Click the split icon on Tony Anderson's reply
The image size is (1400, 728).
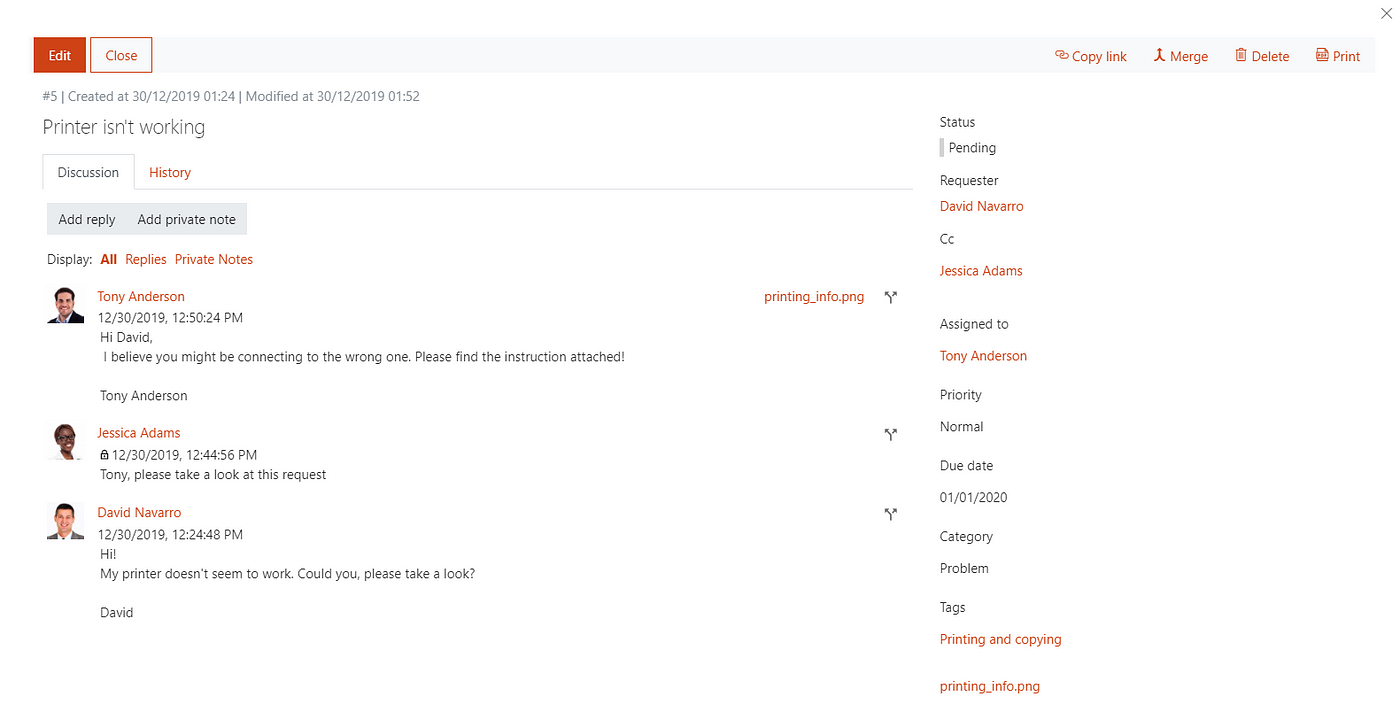point(891,297)
